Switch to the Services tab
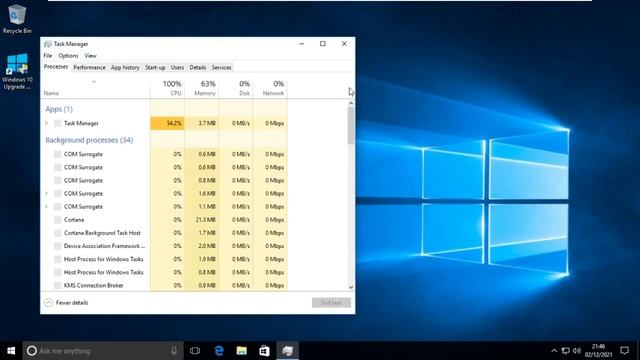The image size is (640, 360). (222, 67)
